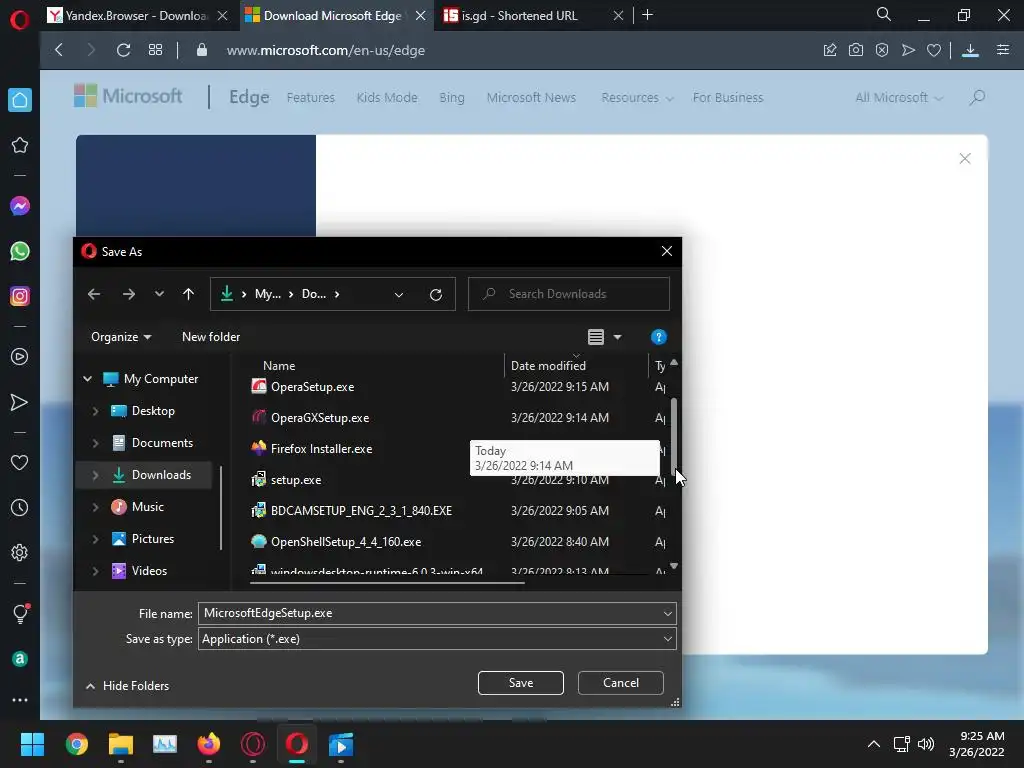Viewport: 1024px width, 768px height.
Task: Sort by Date modified column
Action: (x=548, y=366)
